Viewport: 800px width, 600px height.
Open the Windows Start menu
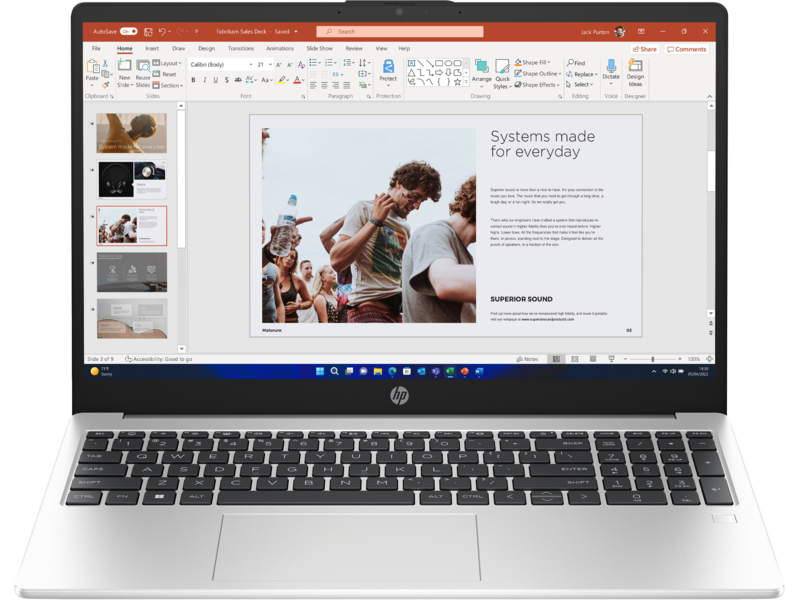pos(320,371)
